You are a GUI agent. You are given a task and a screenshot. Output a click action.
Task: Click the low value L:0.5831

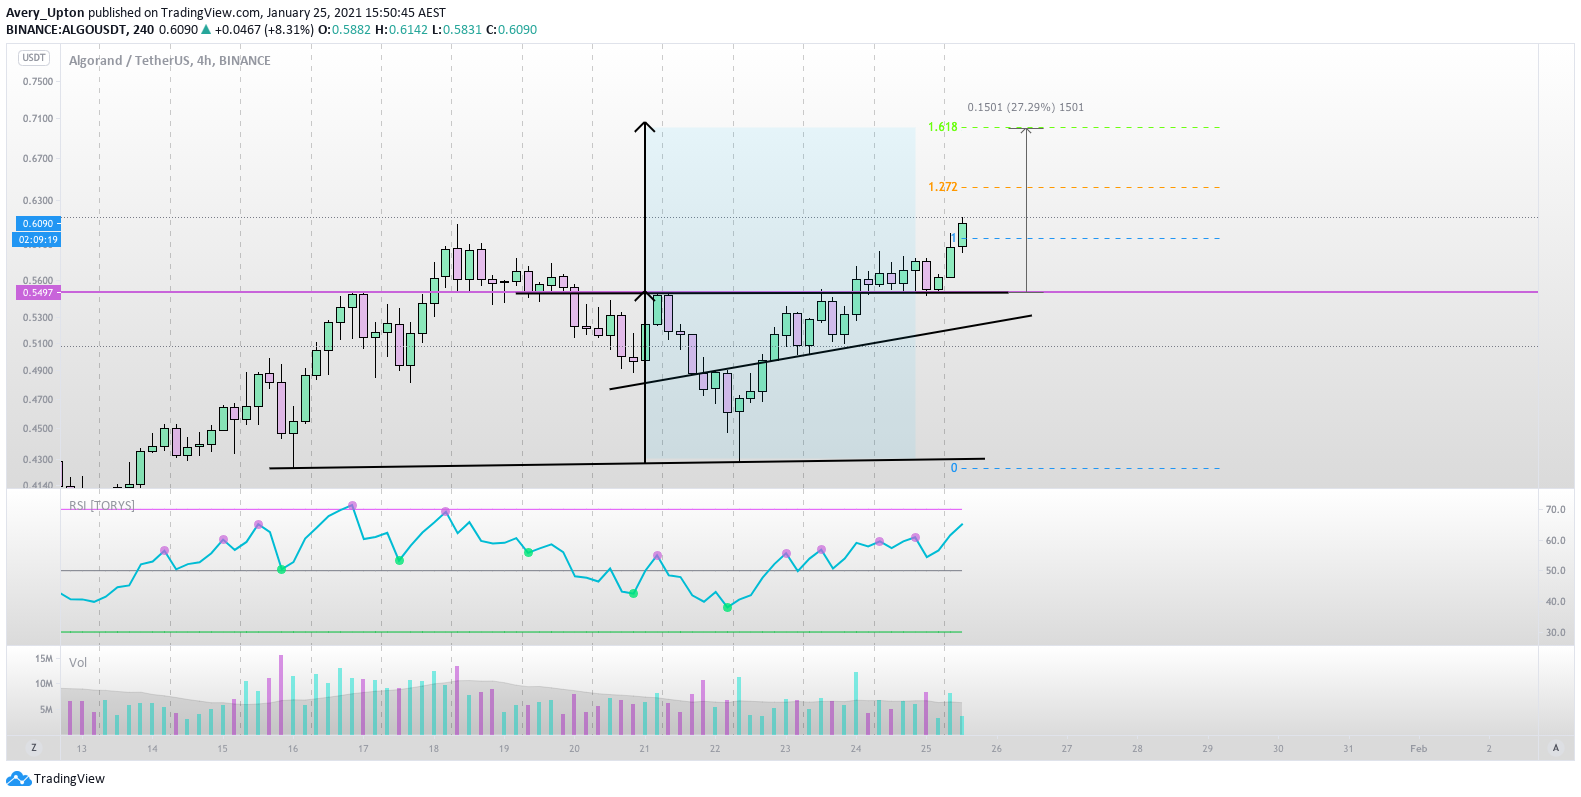[457, 30]
